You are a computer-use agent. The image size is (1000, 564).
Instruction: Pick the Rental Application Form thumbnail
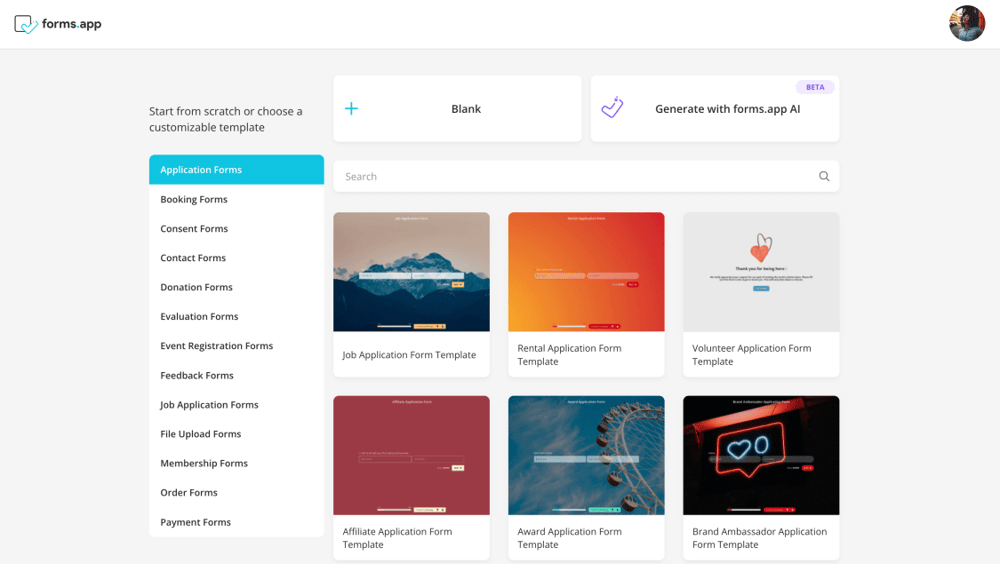tap(586, 272)
